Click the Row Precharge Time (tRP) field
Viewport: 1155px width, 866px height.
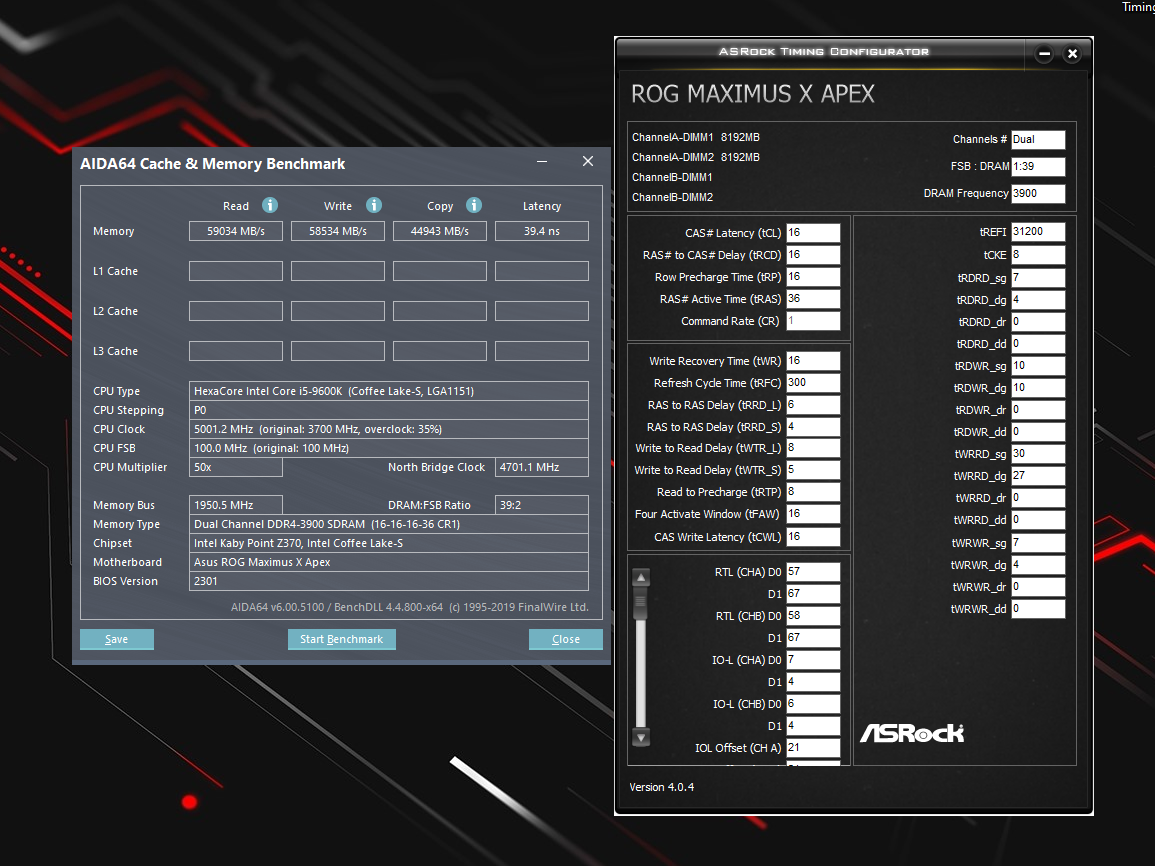click(813, 277)
